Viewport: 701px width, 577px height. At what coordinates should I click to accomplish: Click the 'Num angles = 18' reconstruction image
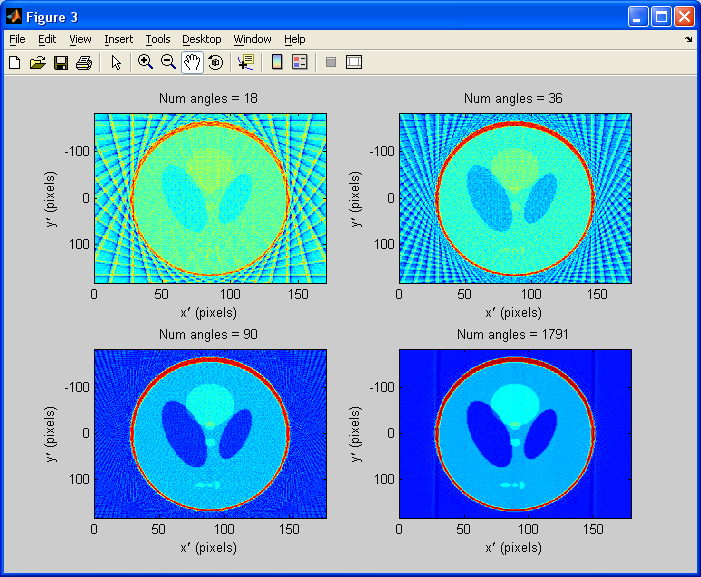211,198
